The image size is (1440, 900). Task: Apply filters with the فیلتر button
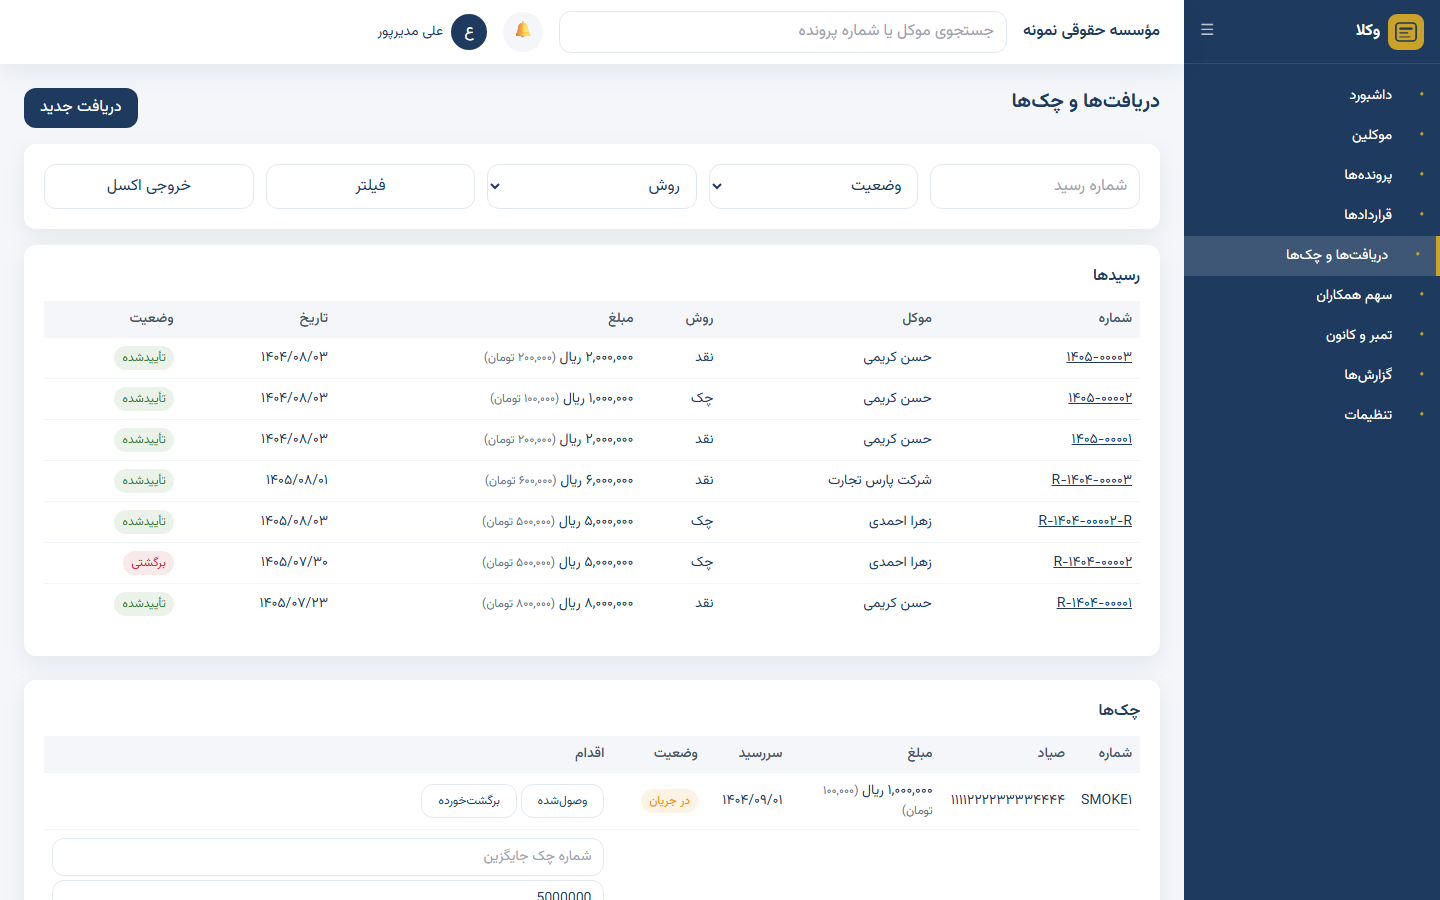[x=370, y=186]
